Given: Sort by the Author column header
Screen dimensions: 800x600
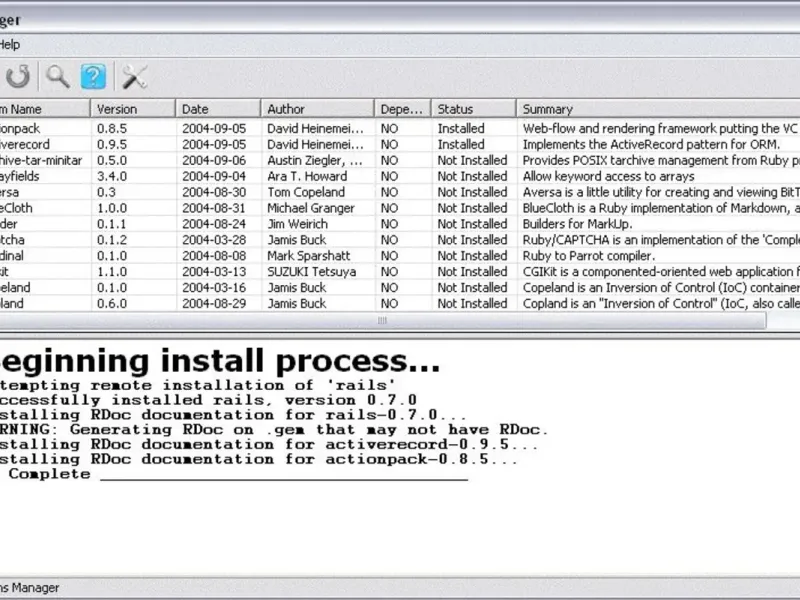Looking at the screenshot, I should click(x=318, y=109).
